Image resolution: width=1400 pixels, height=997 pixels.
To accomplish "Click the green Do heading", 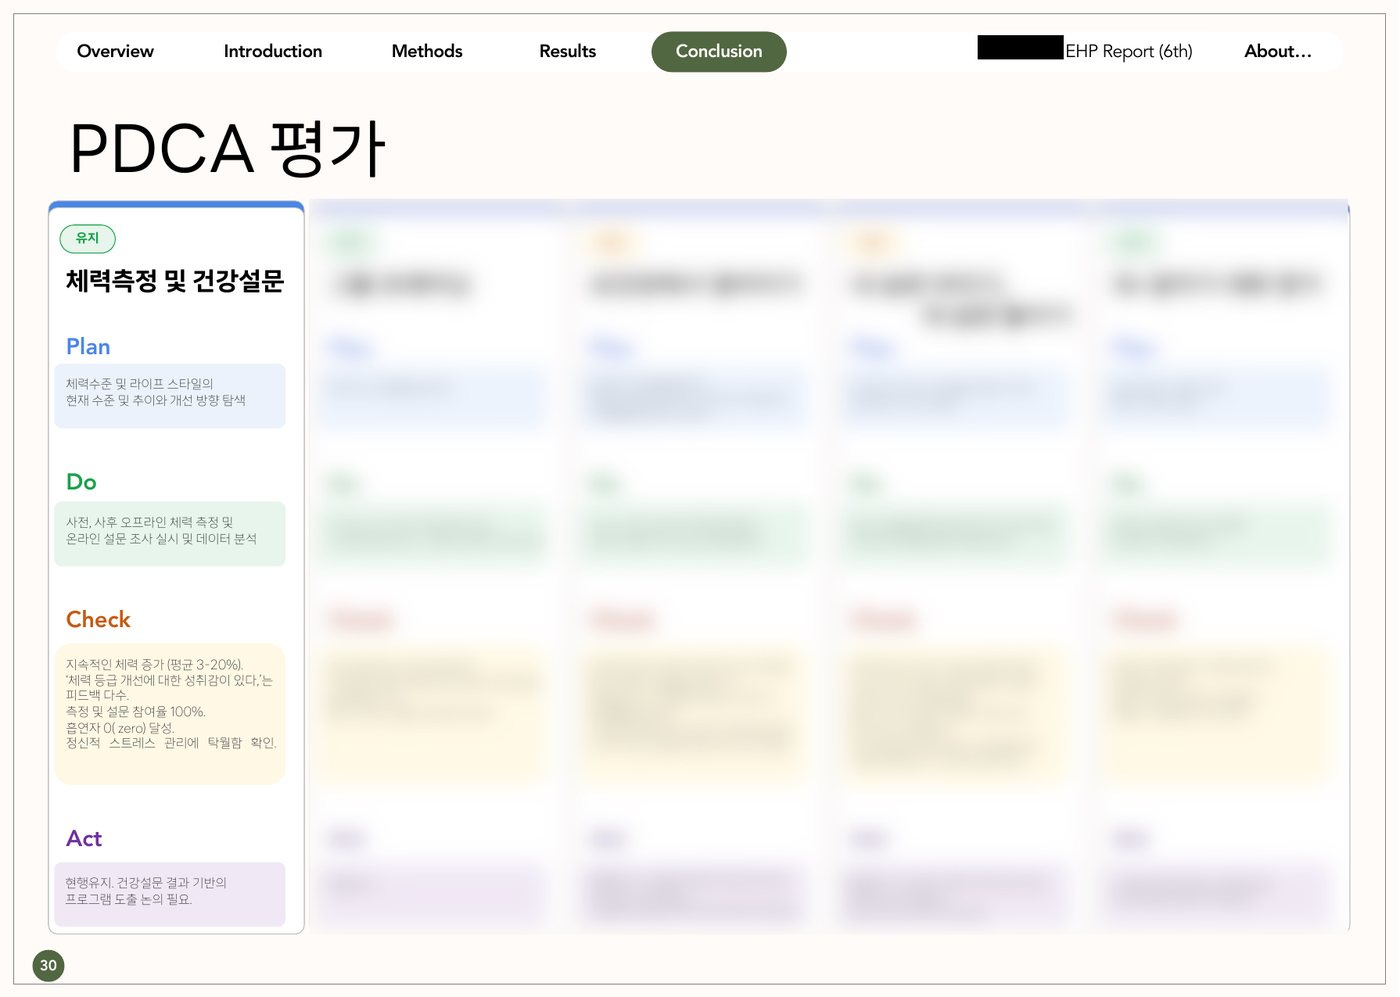I will click(x=81, y=482).
